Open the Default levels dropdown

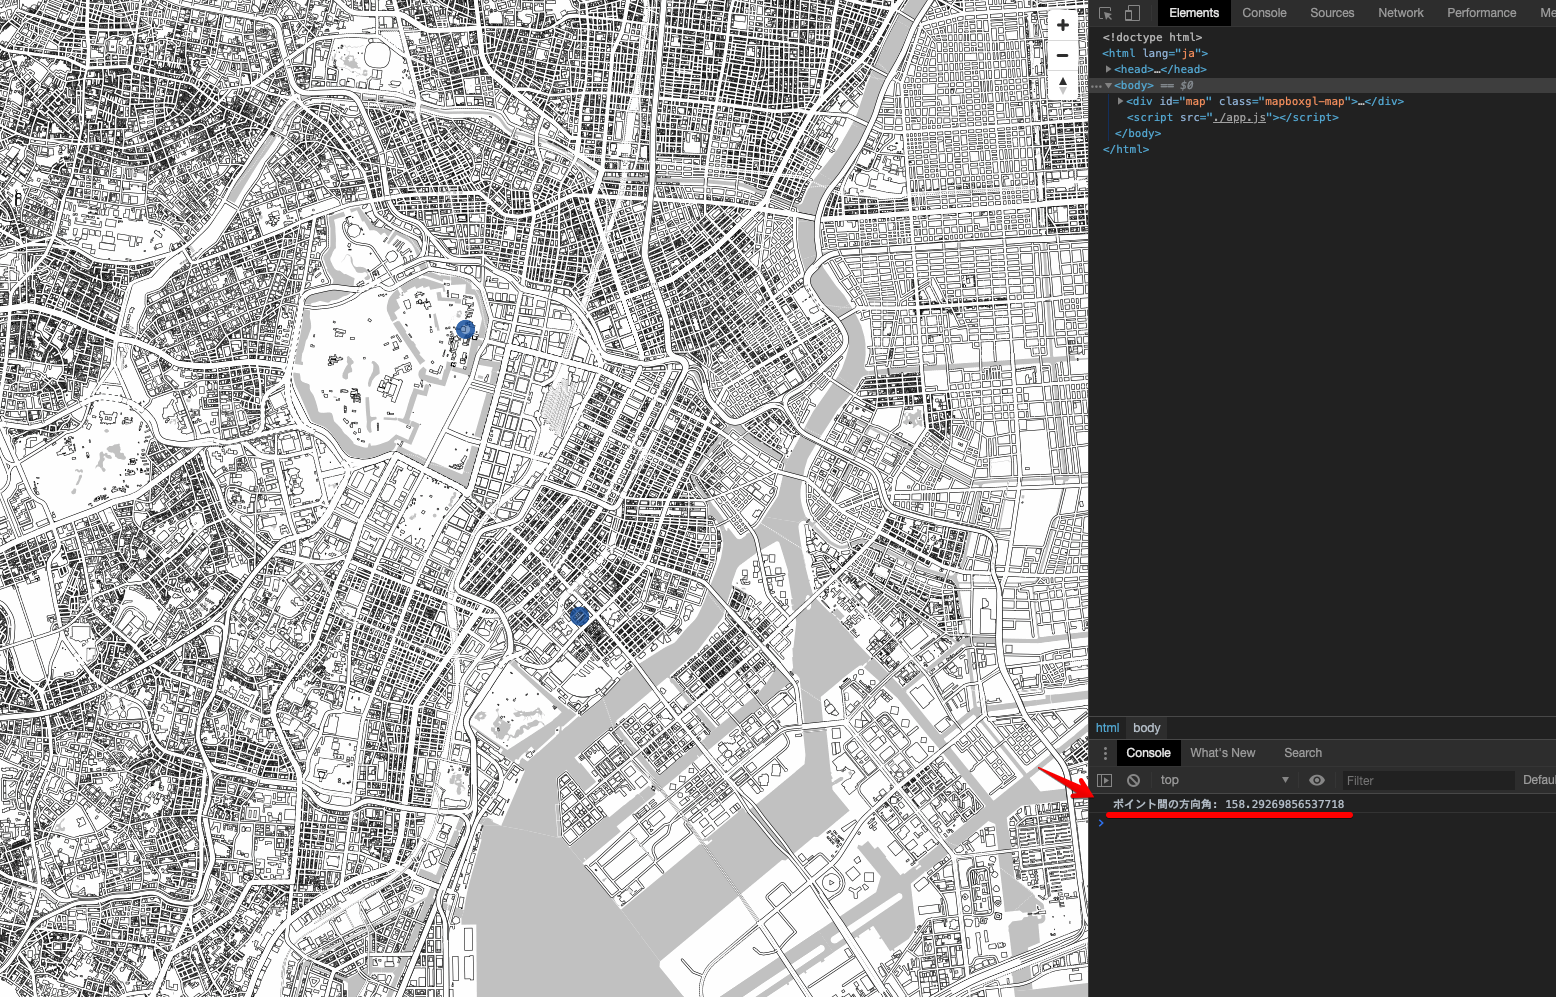1539,780
